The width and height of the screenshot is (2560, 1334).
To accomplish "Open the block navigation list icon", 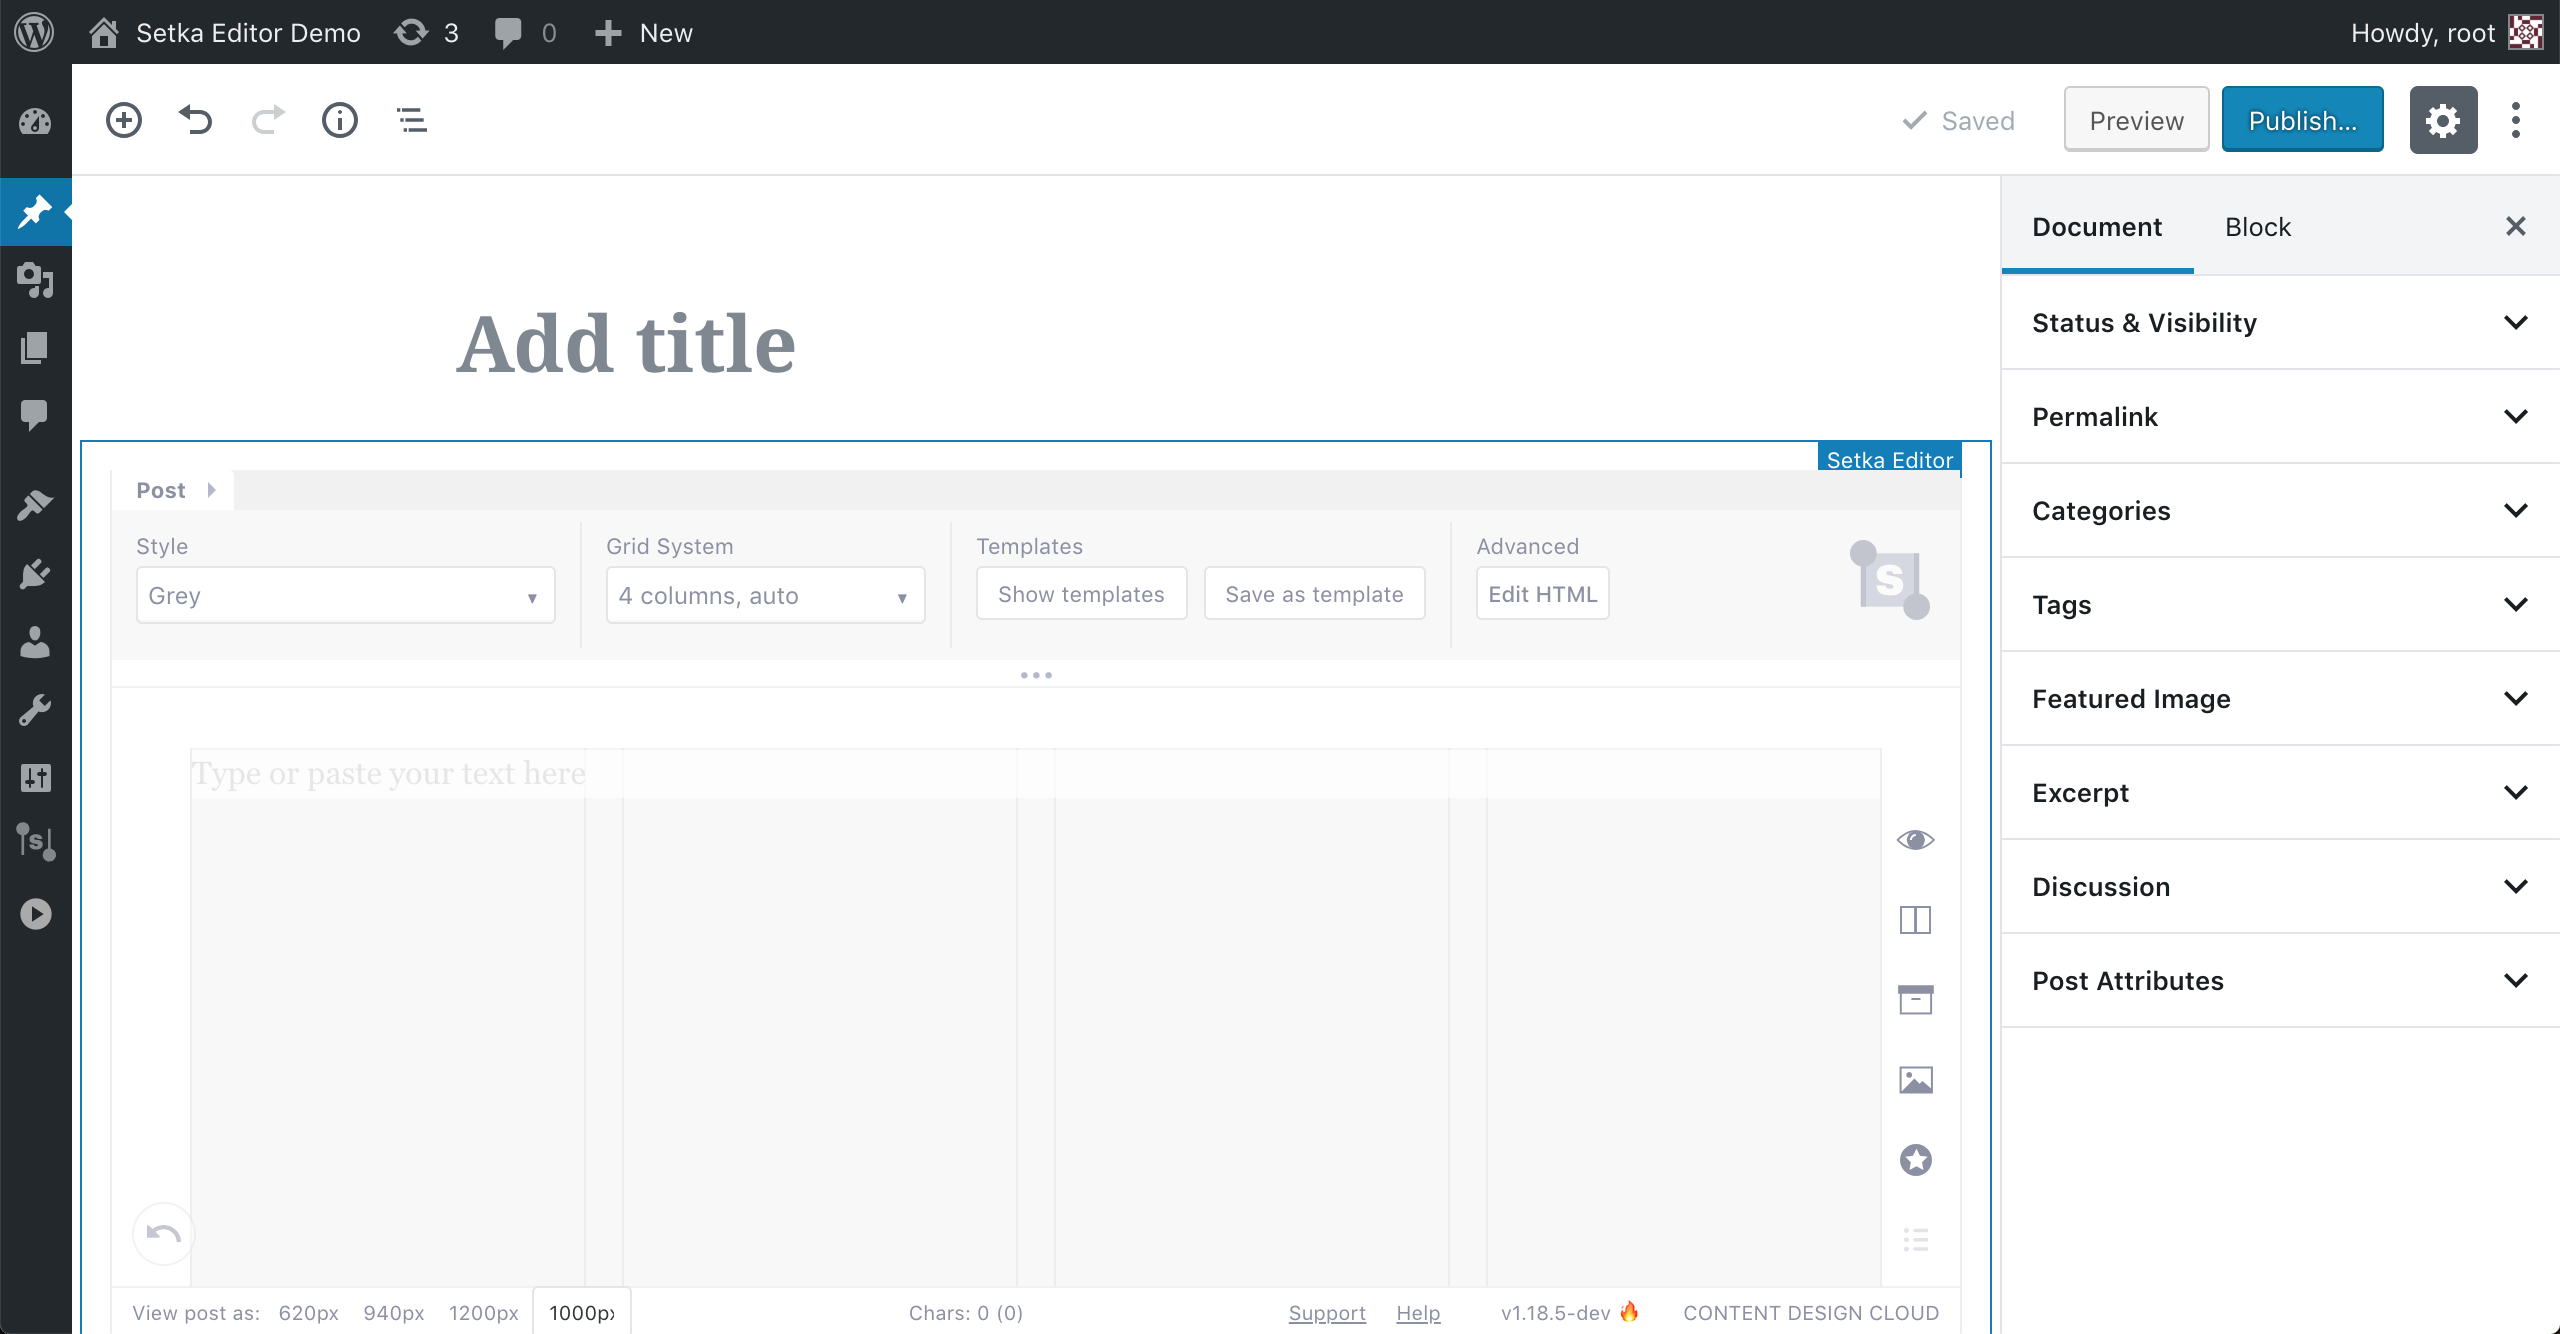I will click(x=412, y=120).
